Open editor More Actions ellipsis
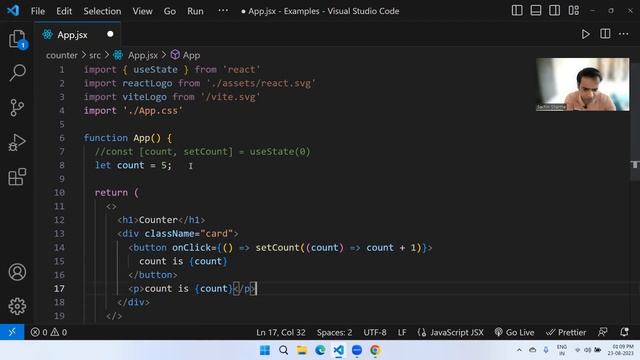Screen dimensions: 640x360 [x=623, y=34]
